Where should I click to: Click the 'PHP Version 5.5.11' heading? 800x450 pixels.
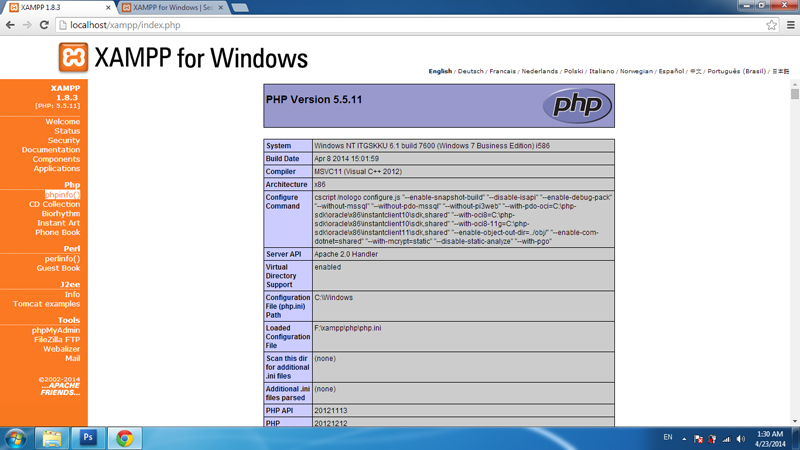pos(314,99)
